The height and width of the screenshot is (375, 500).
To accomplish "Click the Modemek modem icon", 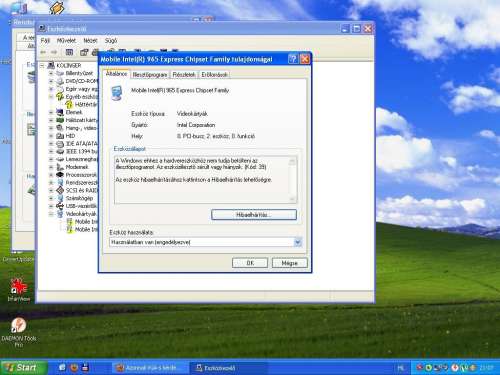I will tap(60, 167).
